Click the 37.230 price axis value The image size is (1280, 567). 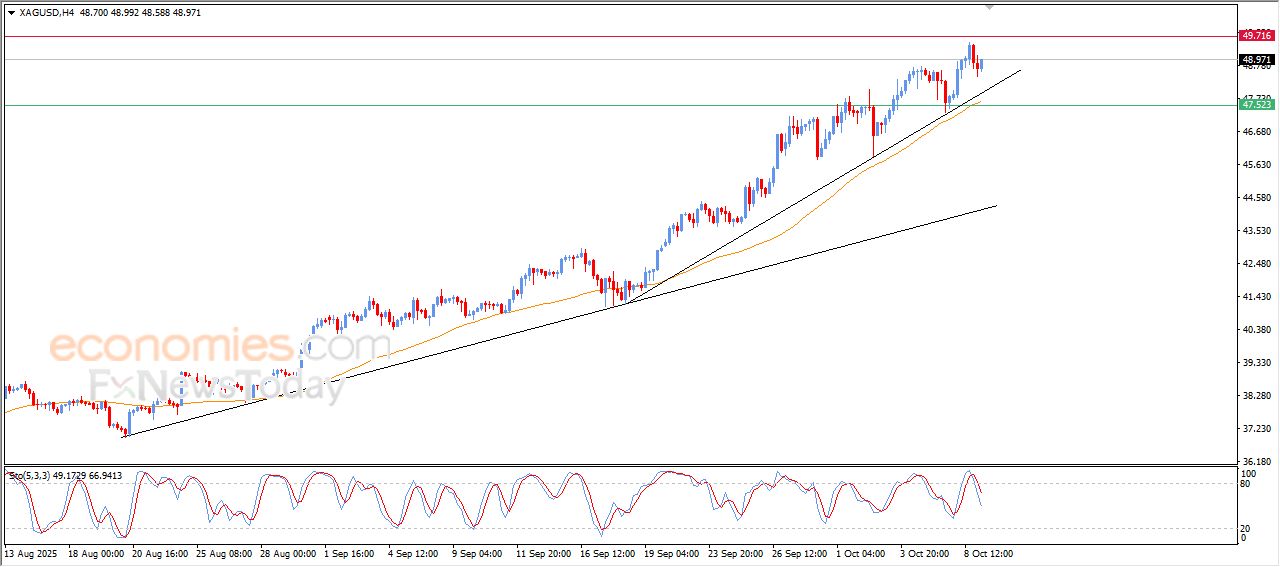coord(1256,429)
